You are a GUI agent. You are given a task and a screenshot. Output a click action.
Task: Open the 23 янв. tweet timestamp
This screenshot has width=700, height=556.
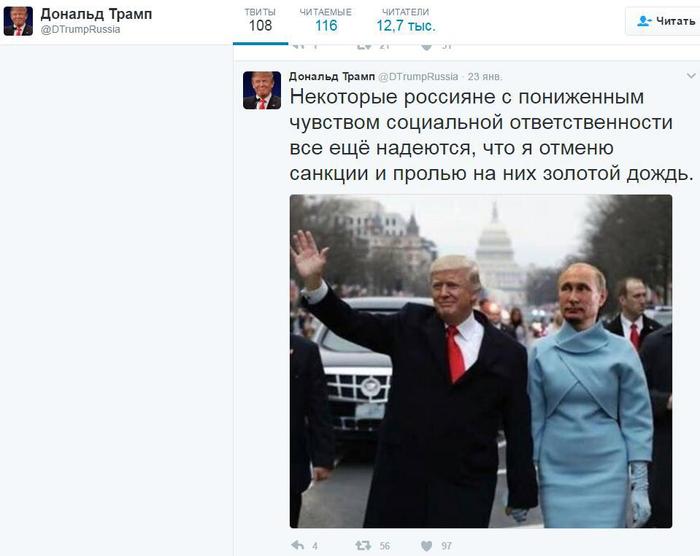(485, 77)
